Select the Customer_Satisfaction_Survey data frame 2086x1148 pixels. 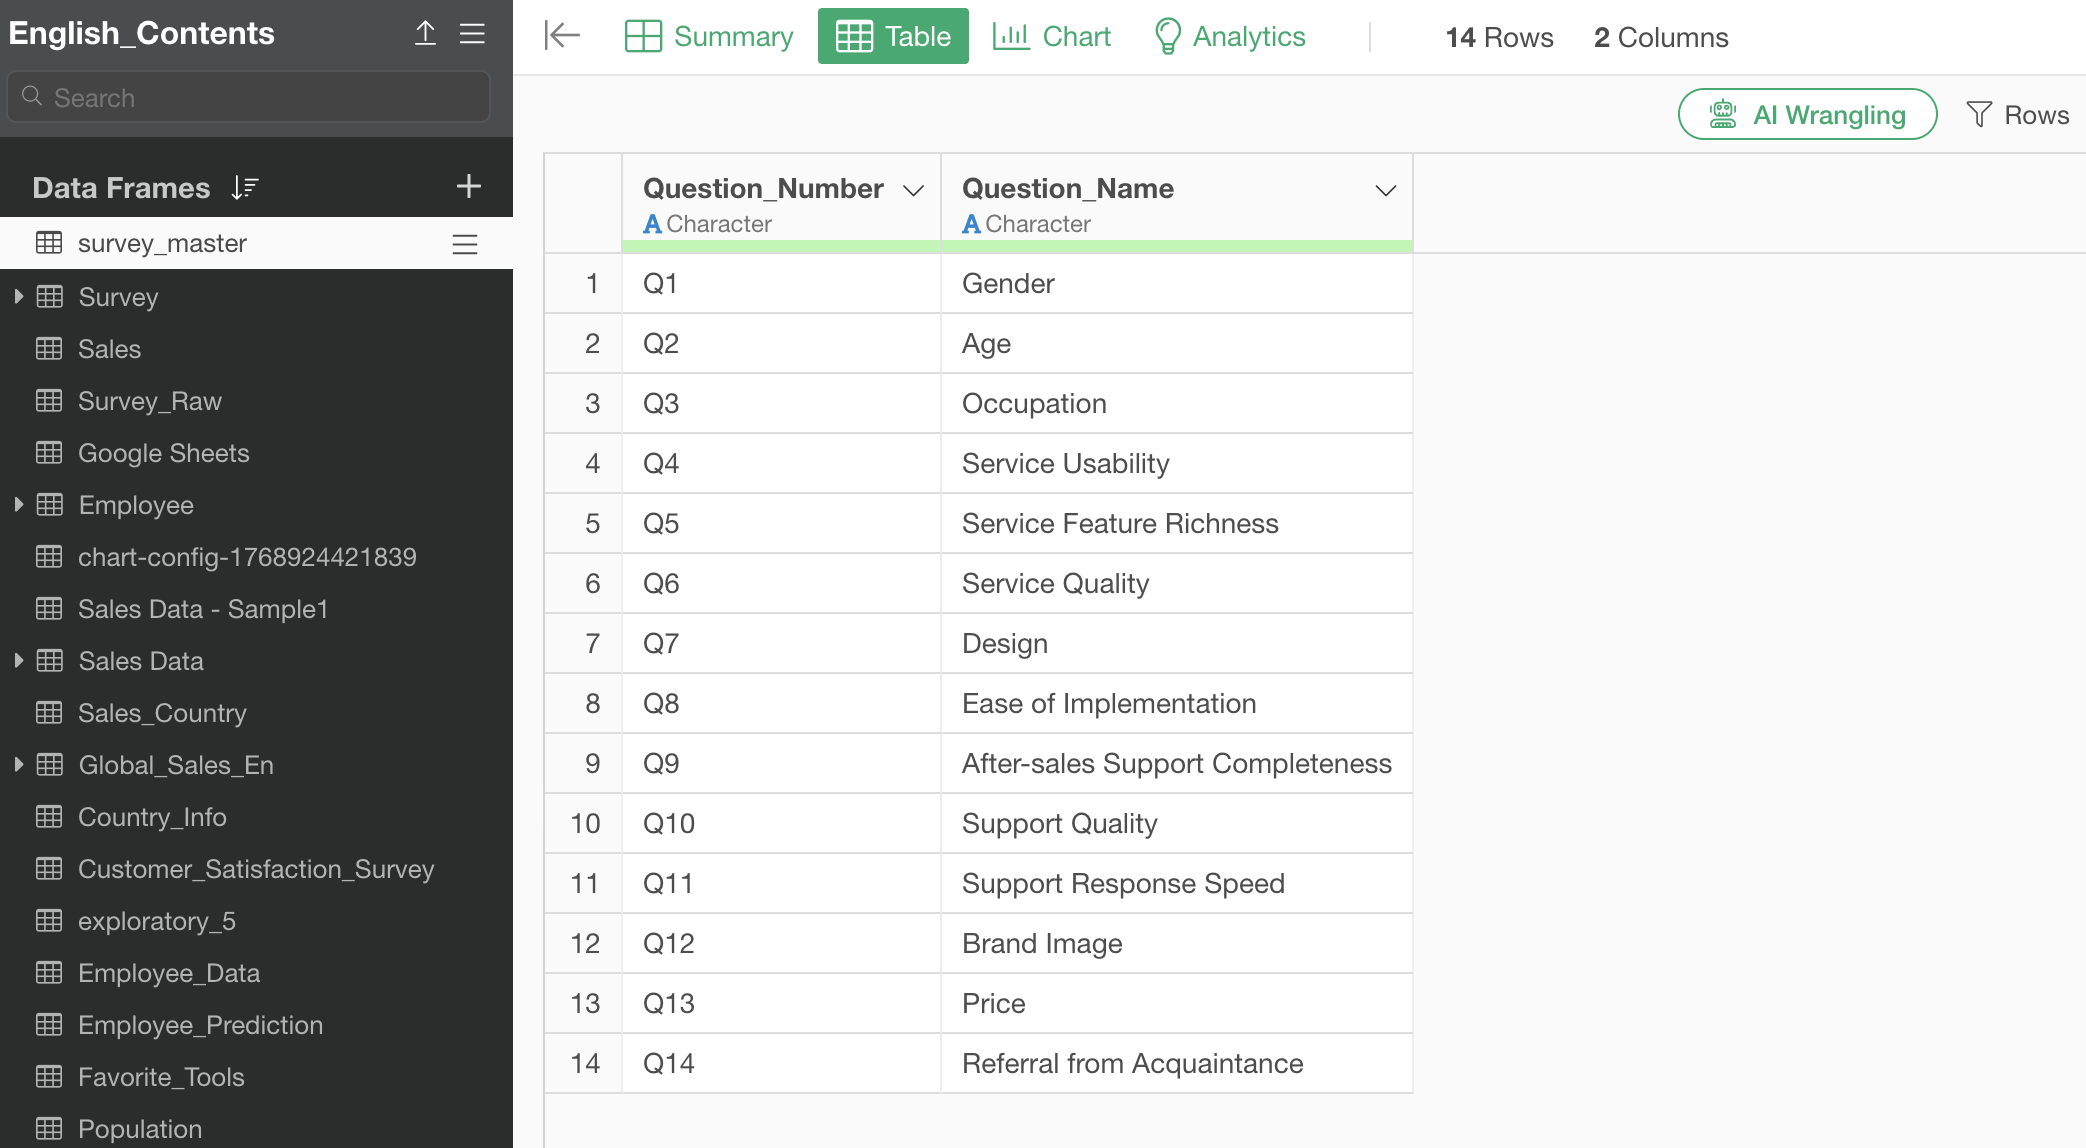tap(256, 869)
